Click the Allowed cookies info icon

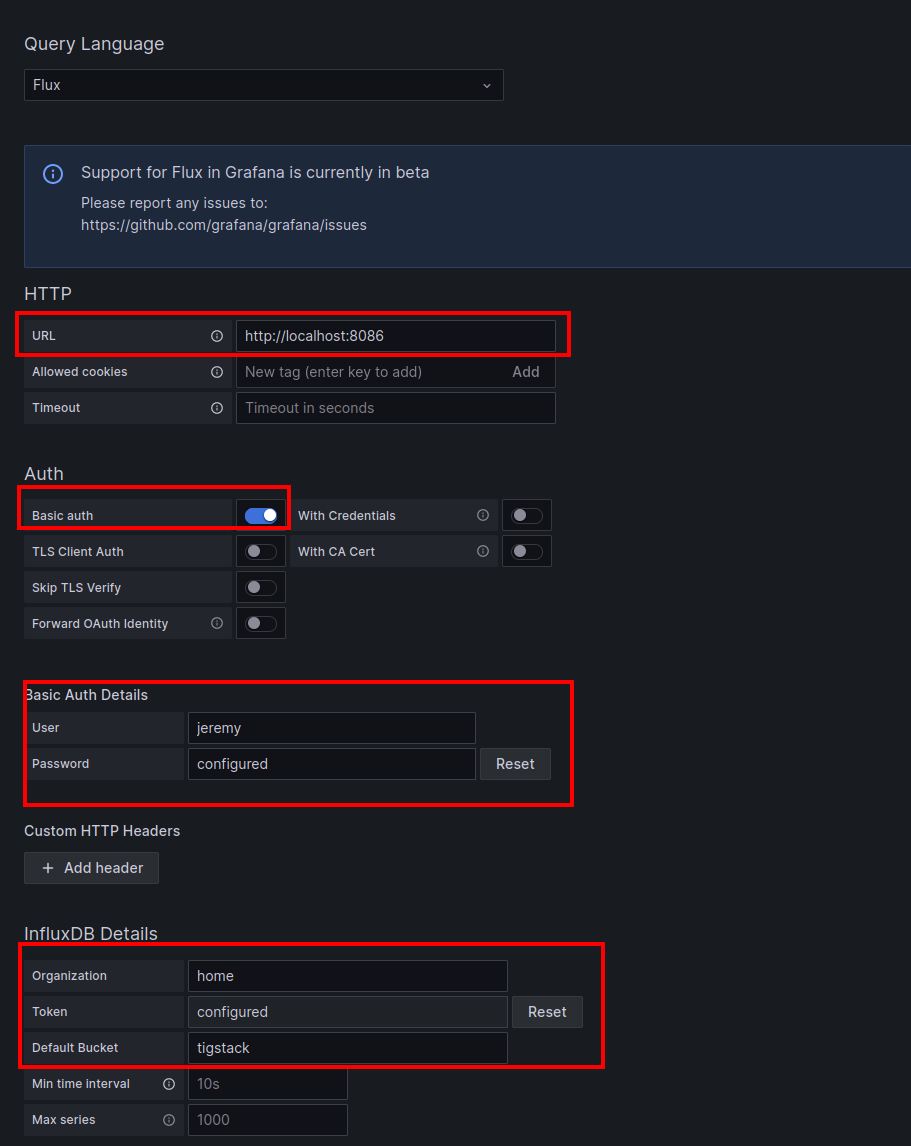coord(217,371)
